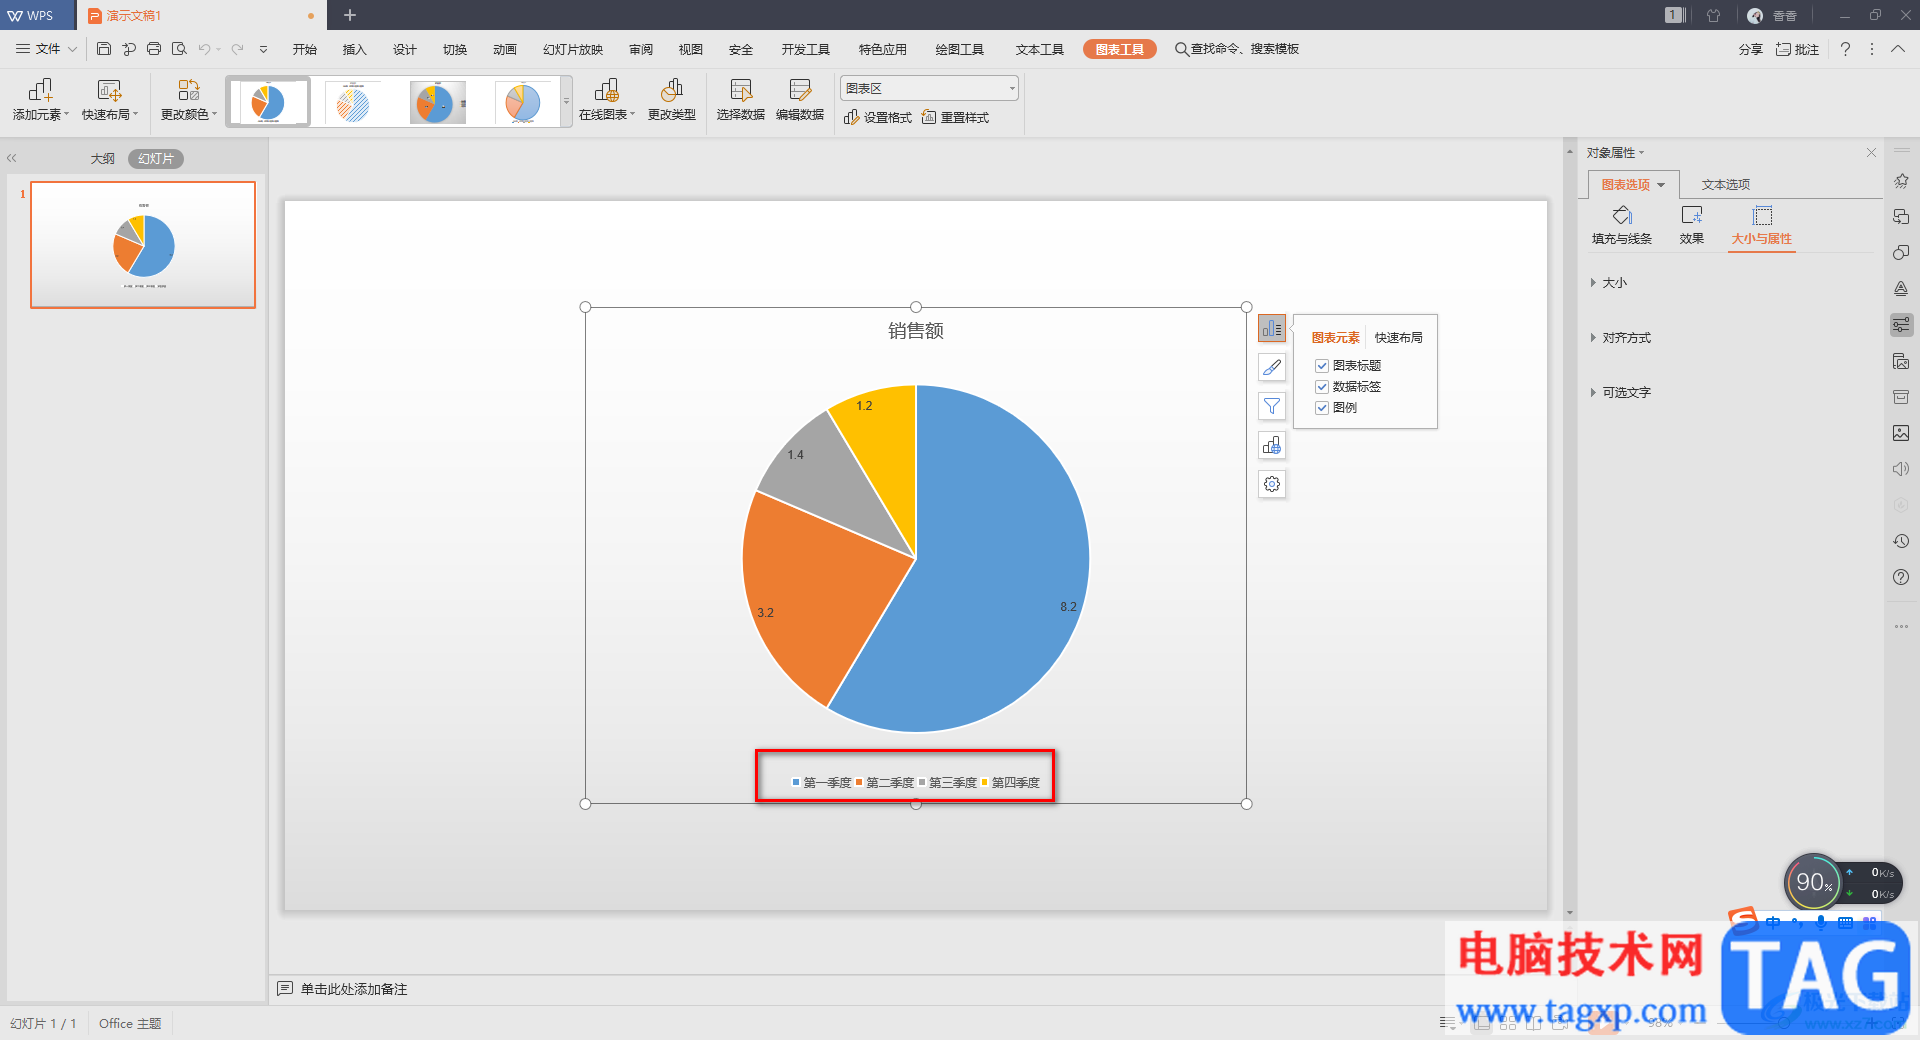Image resolution: width=1920 pixels, height=1040 pixels.
Task: Click the online chart floating button
Action: (x=1272, y=445)
